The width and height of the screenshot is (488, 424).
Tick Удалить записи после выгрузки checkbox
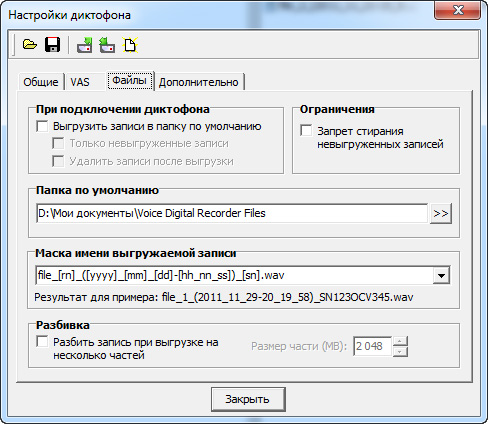[x=58, y=161]
